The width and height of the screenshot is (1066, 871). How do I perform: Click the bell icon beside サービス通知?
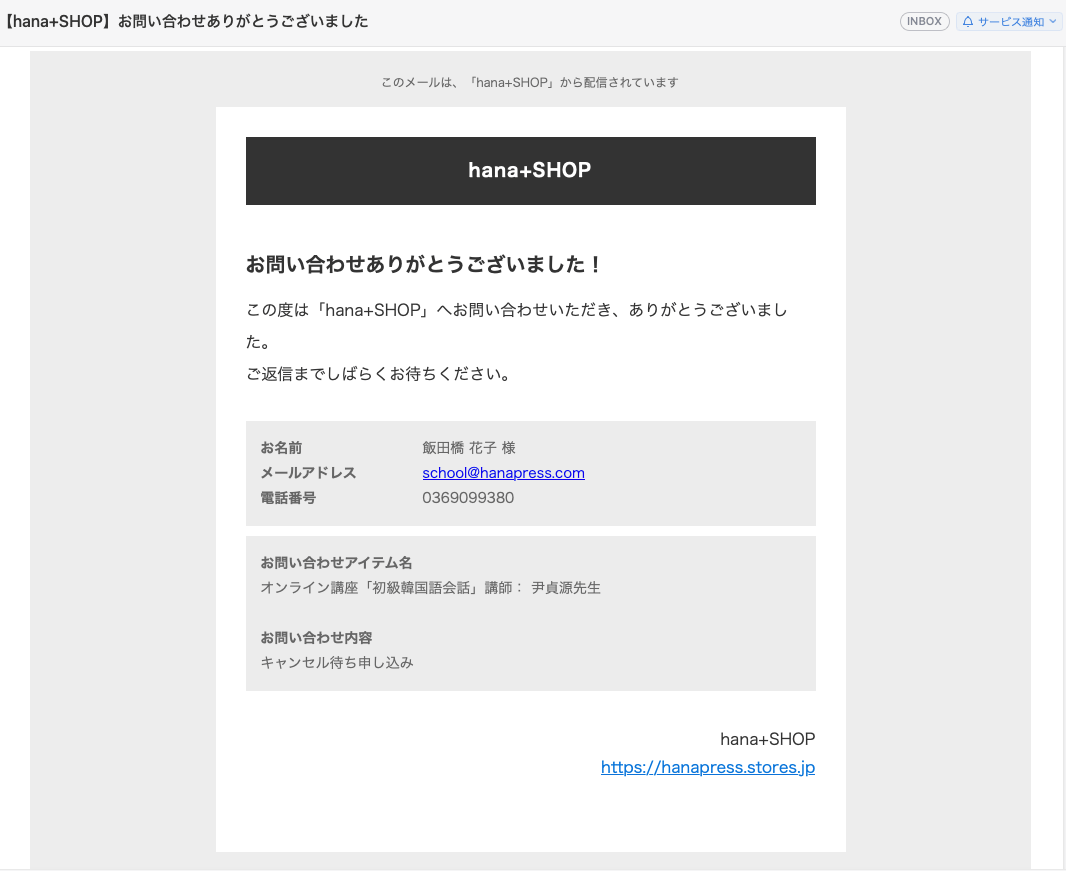tap(967, 22)
